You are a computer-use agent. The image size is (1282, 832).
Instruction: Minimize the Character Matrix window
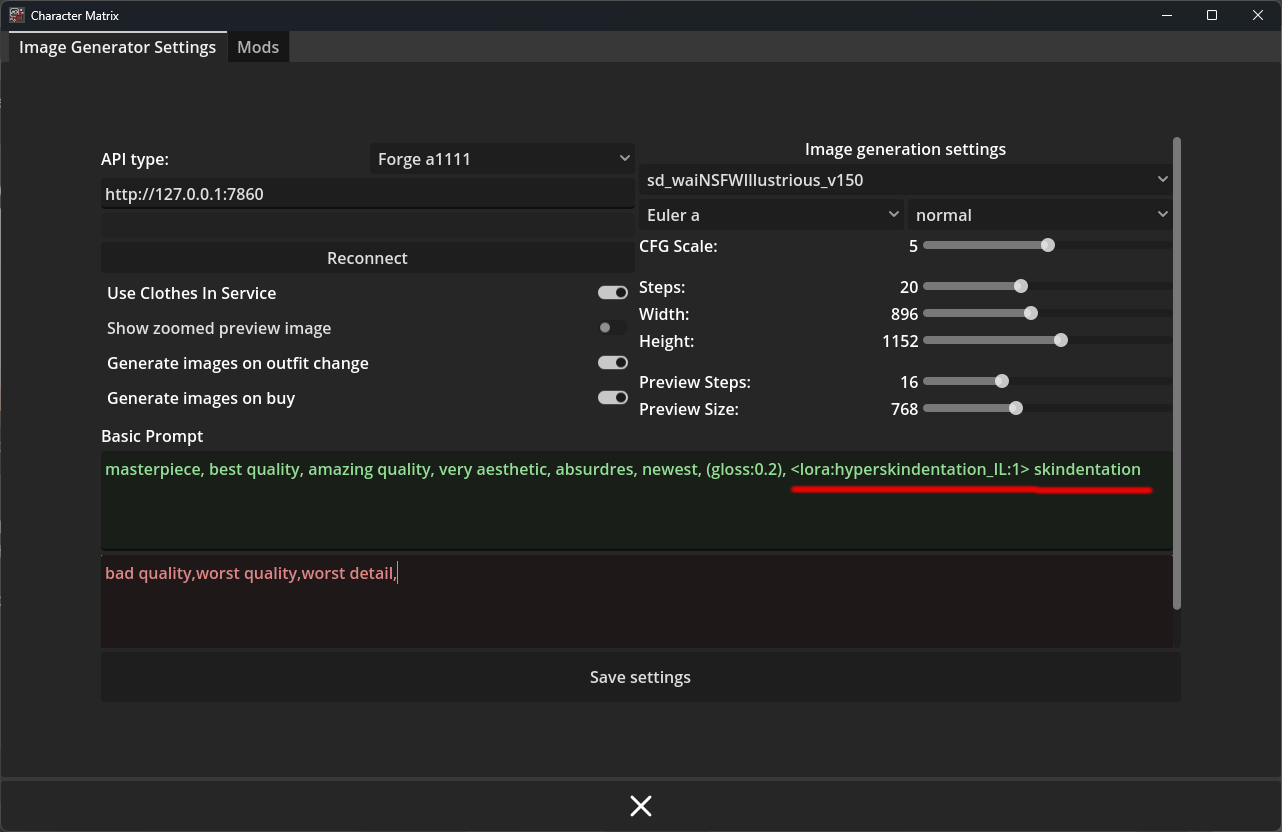click(1167, 15)
